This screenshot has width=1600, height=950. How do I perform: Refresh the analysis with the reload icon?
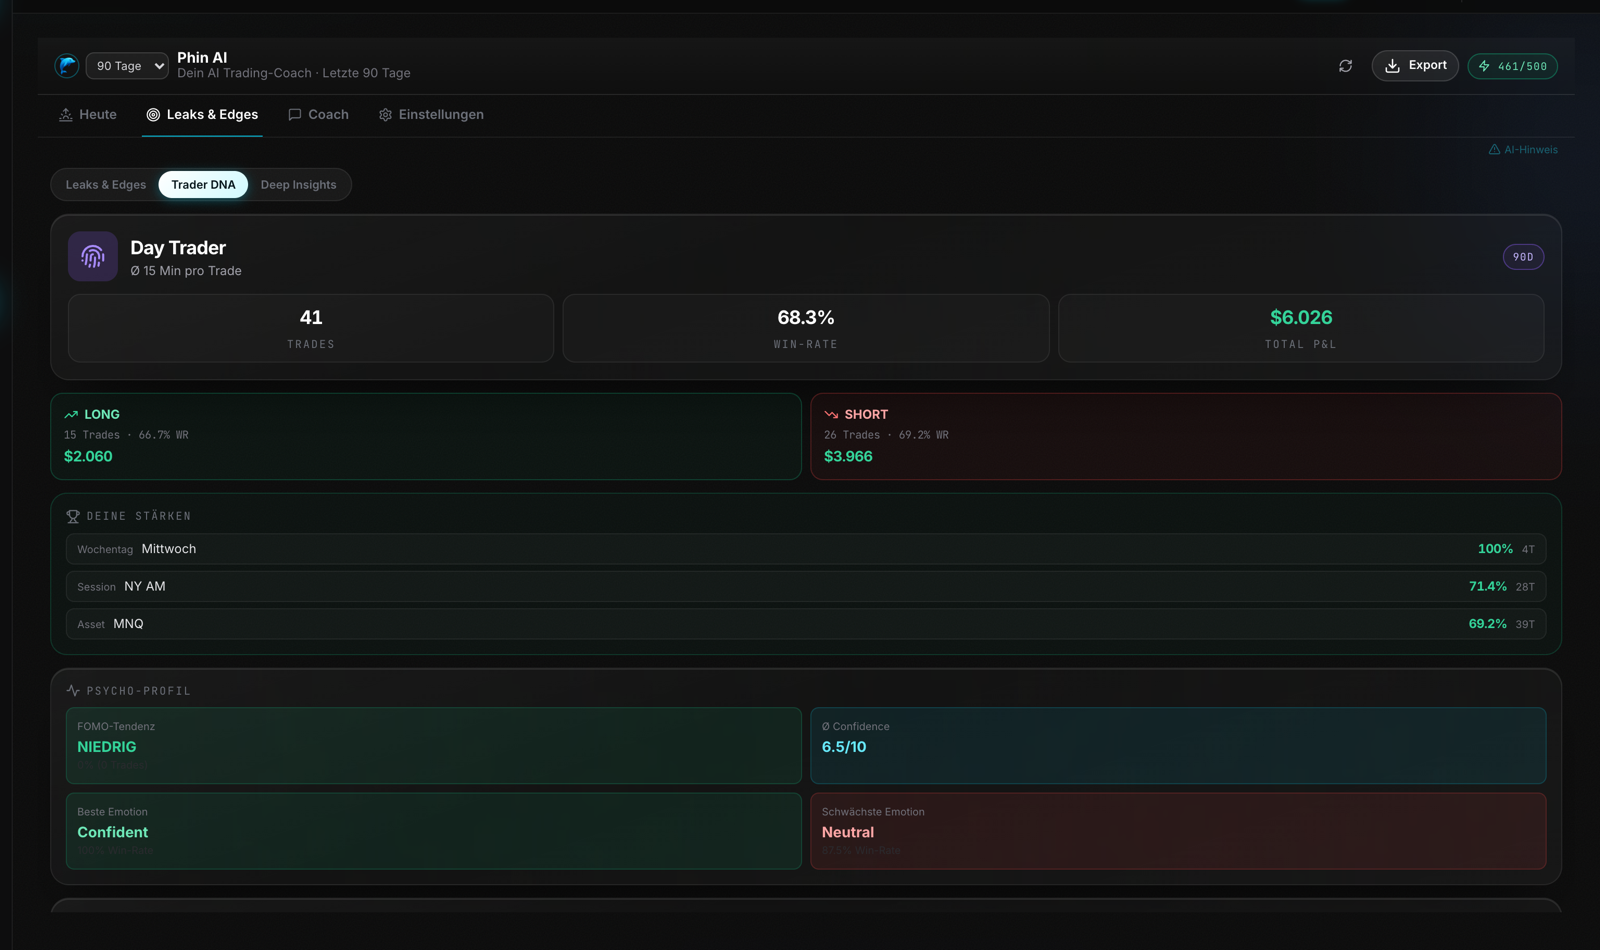1345,66
